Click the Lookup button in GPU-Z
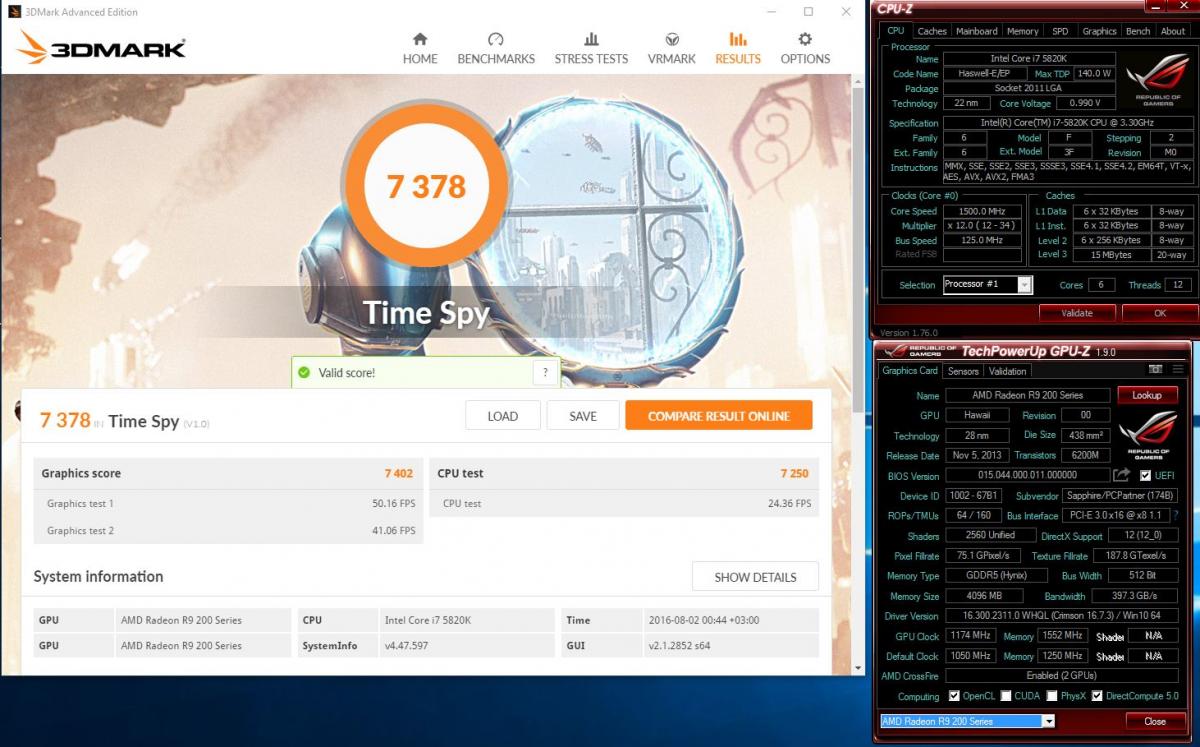The image size is (1200, 747). coord(1147,395)
